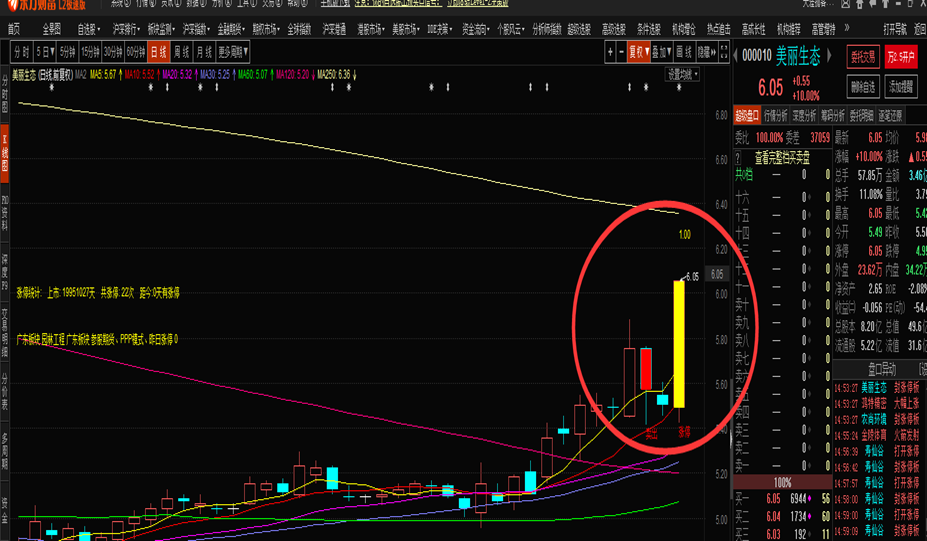The height and width of the screenshot is (541, 927).
Task: Open left sidebar 分时图 tab
Action: coord(4,93)
